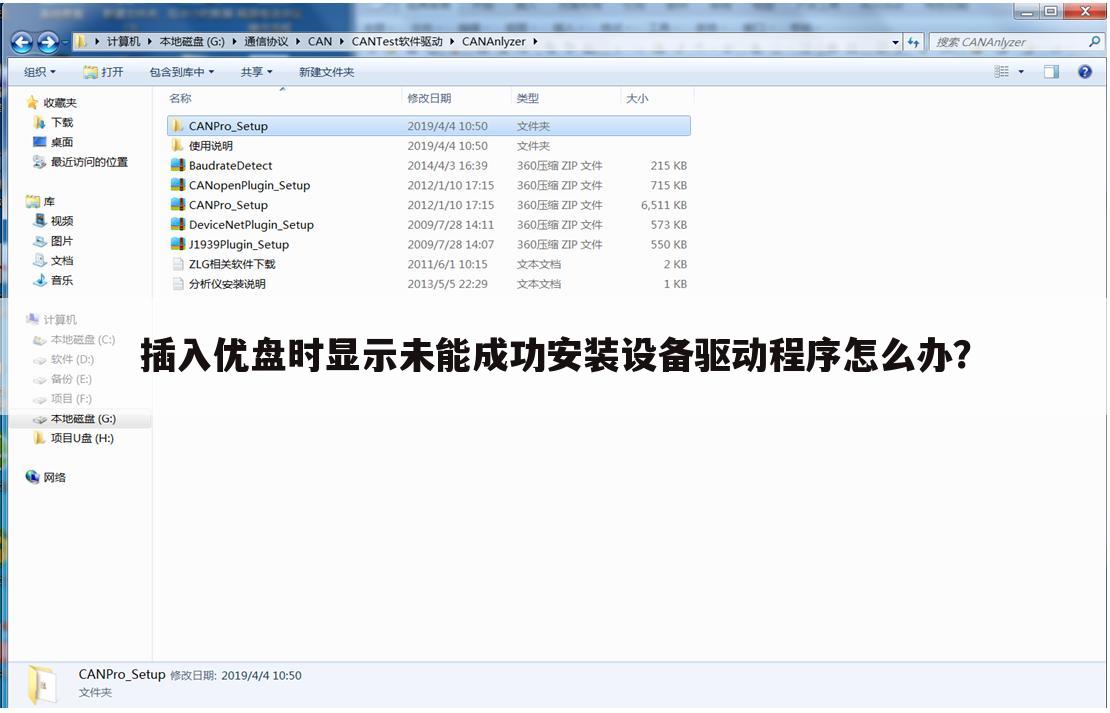Go back with the Back arrow button

[x=22, y=42]
